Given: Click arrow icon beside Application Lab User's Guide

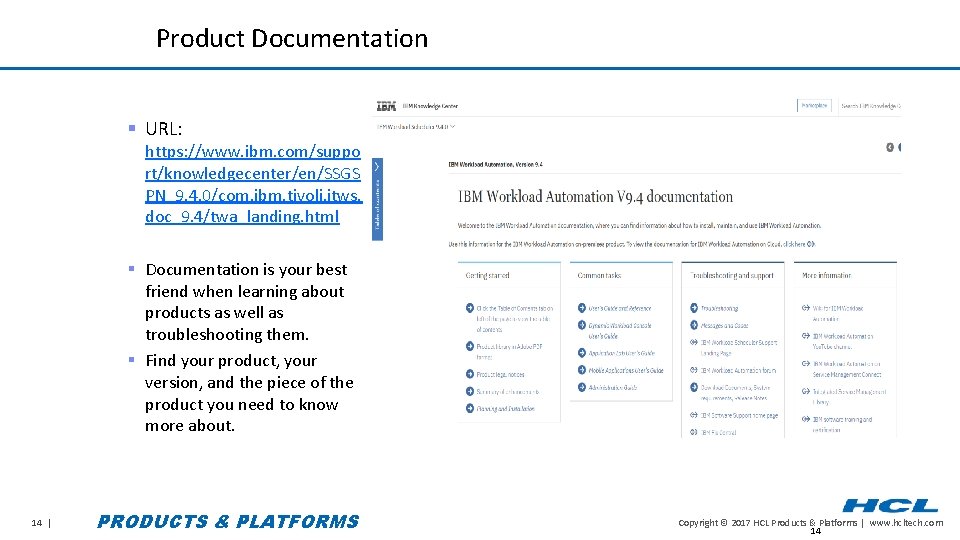Looking at the screenshot, I should (582, 353).
